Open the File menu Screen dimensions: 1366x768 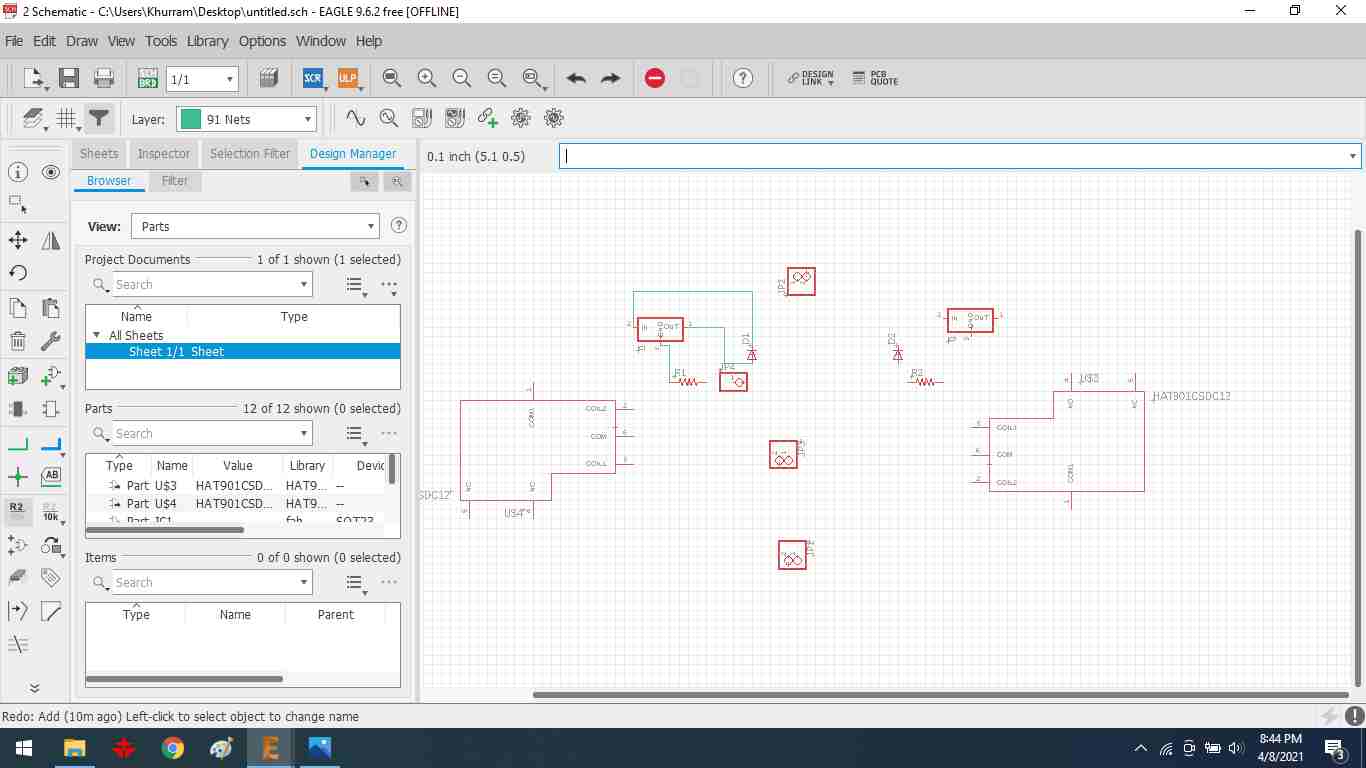point(14,41)
